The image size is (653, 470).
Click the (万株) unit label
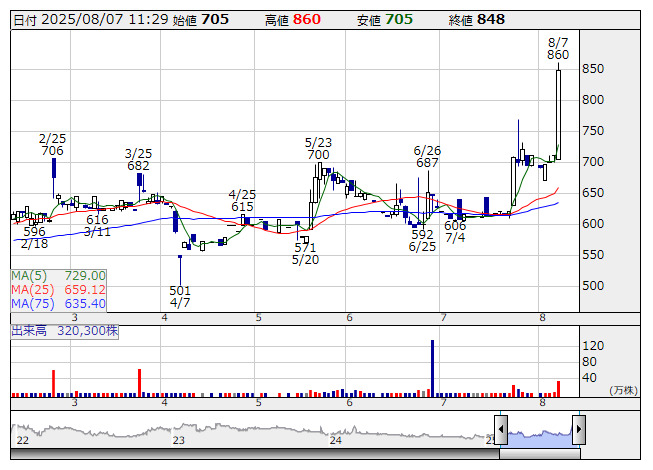pos(623,390)
